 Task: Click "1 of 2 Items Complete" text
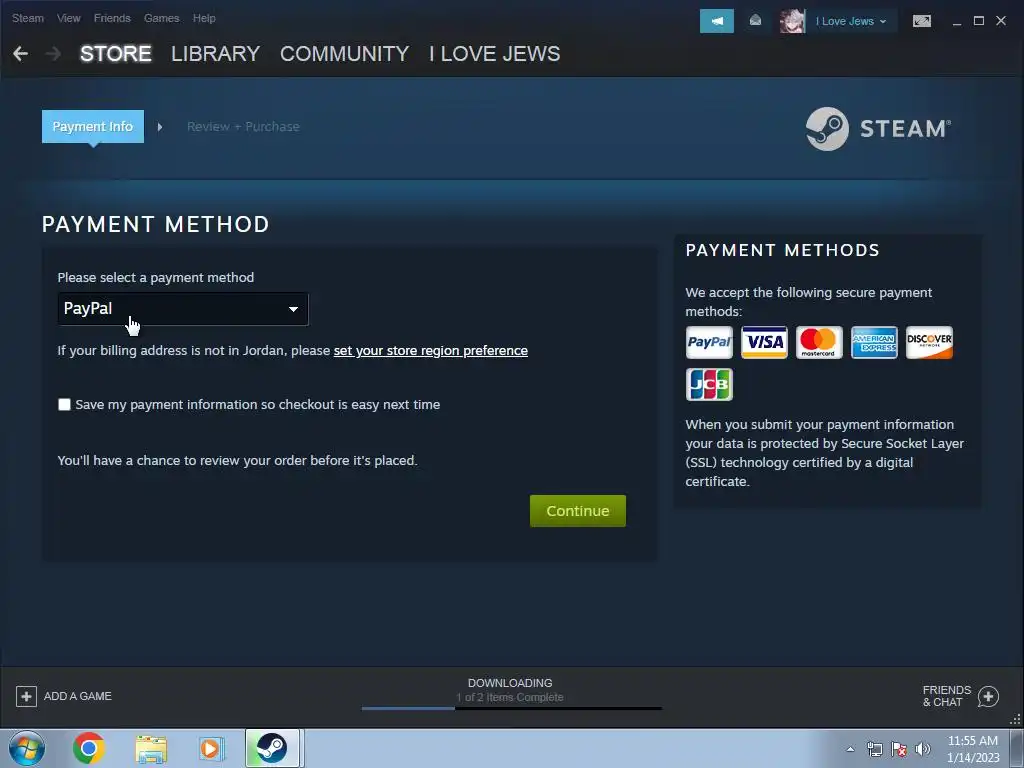tap(510, 697)
